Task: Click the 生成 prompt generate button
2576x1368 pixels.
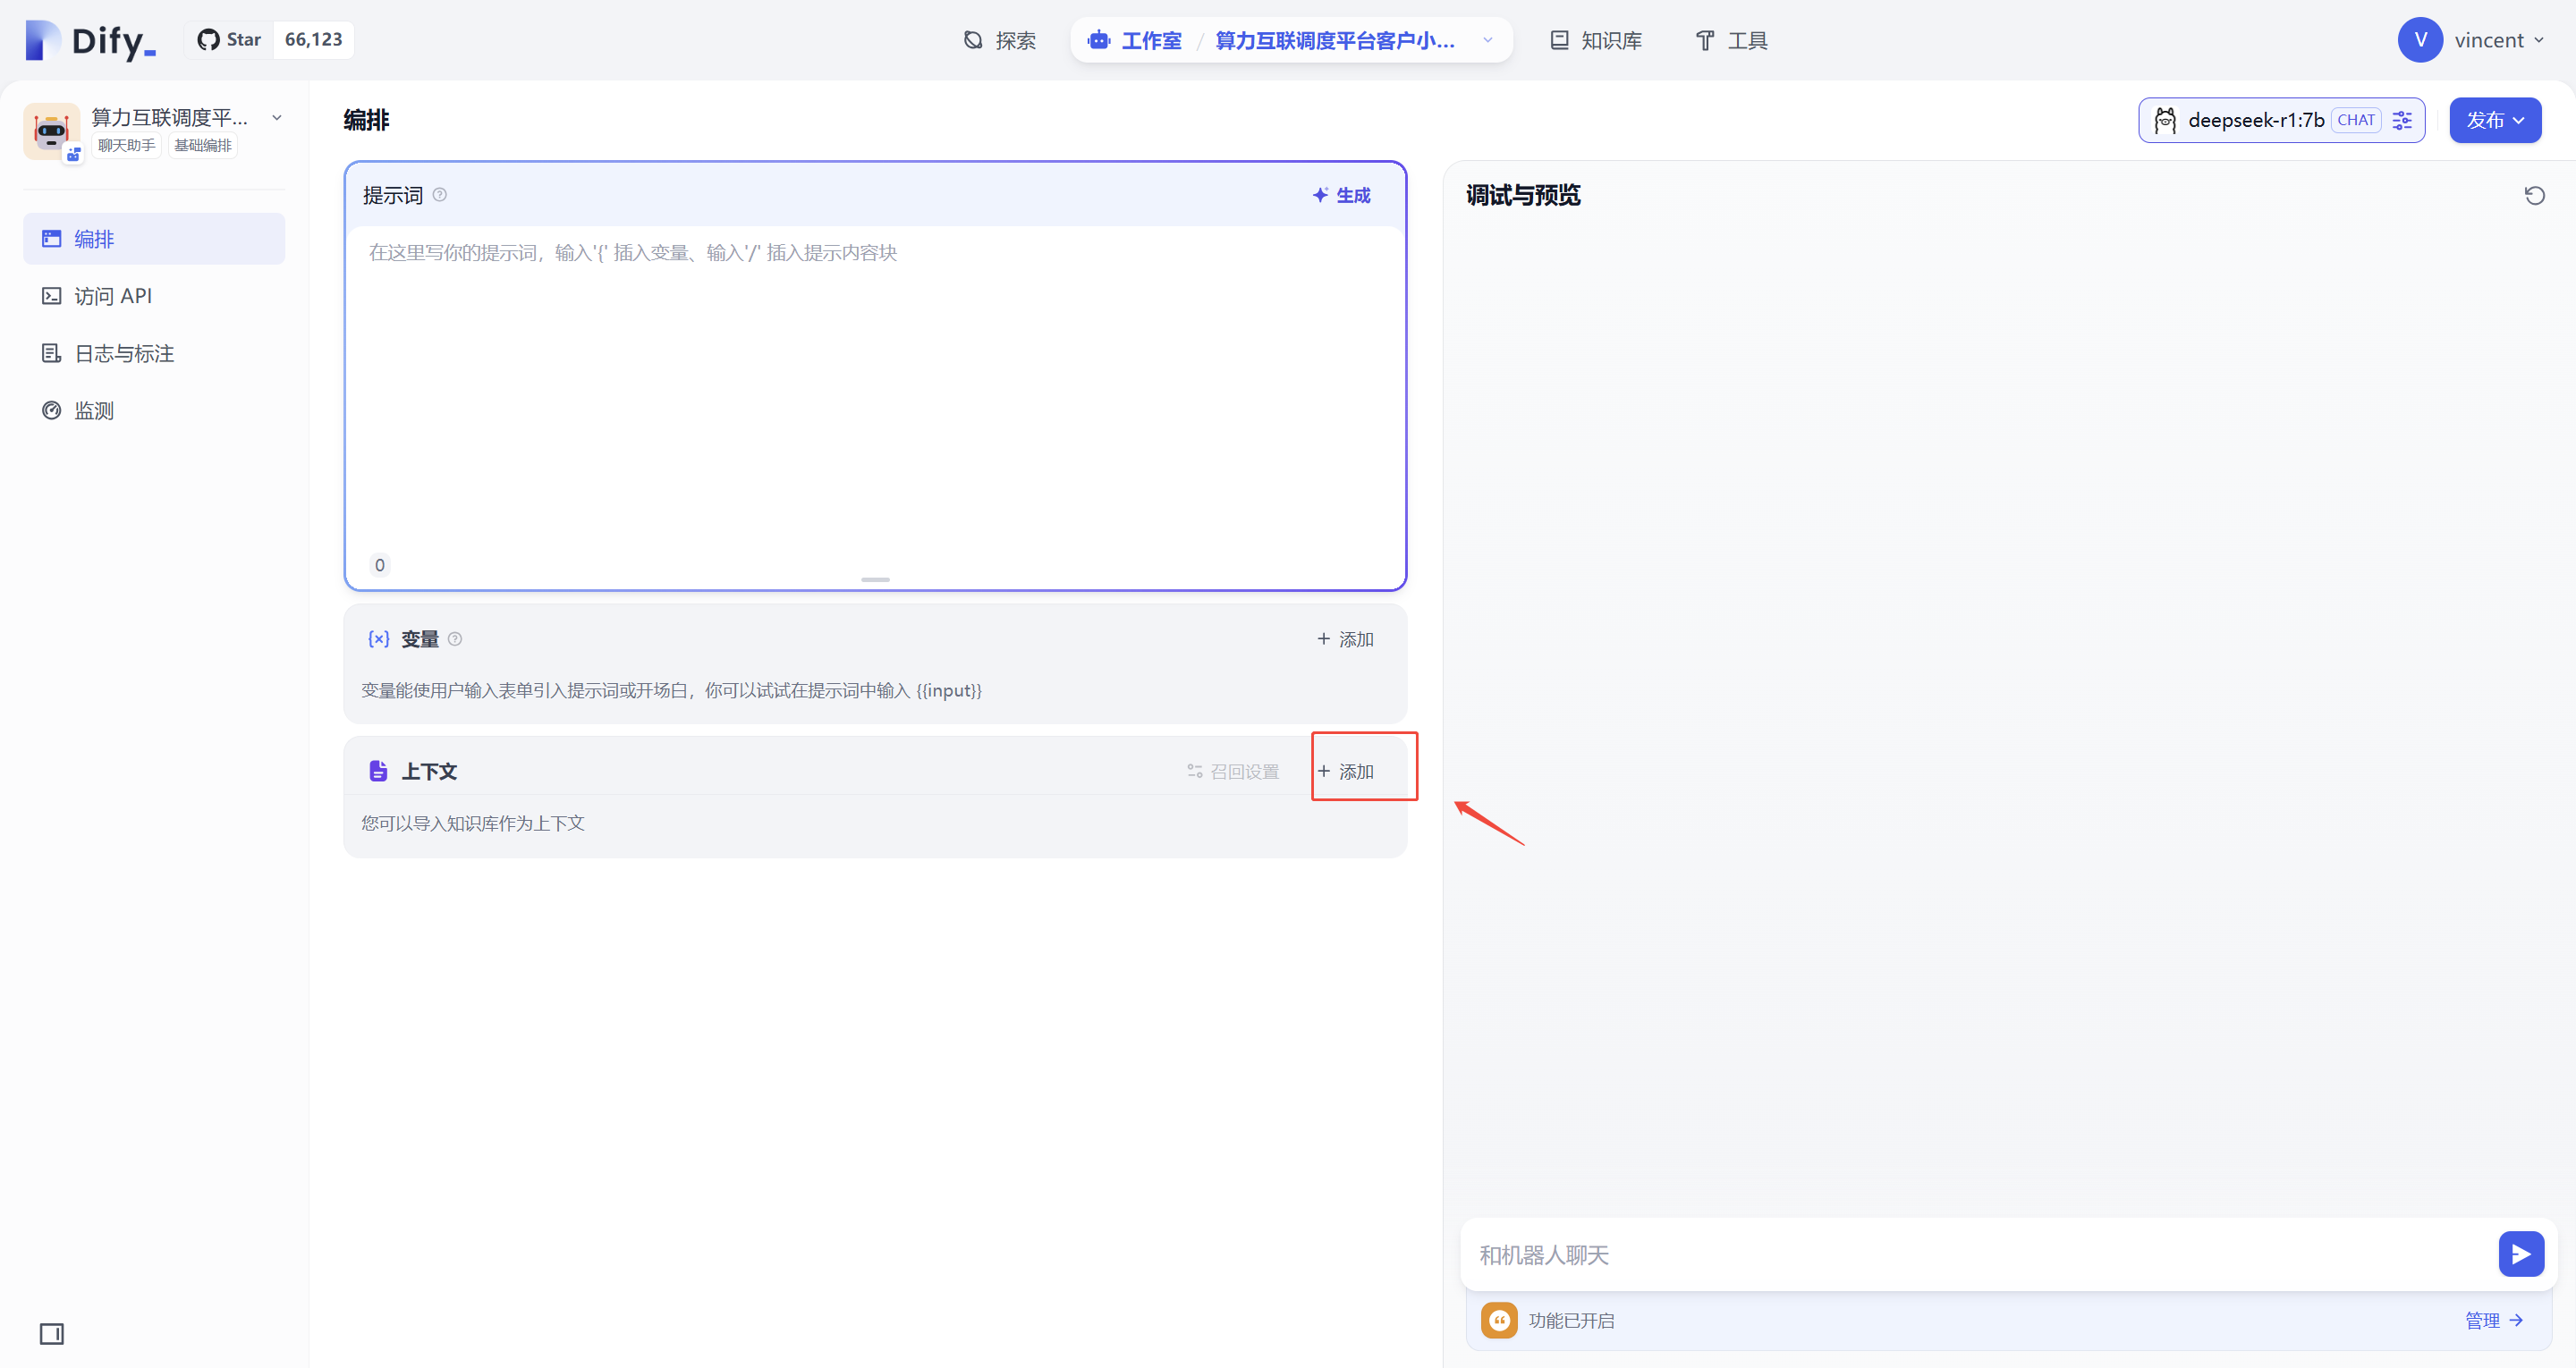Action: 1341,195
